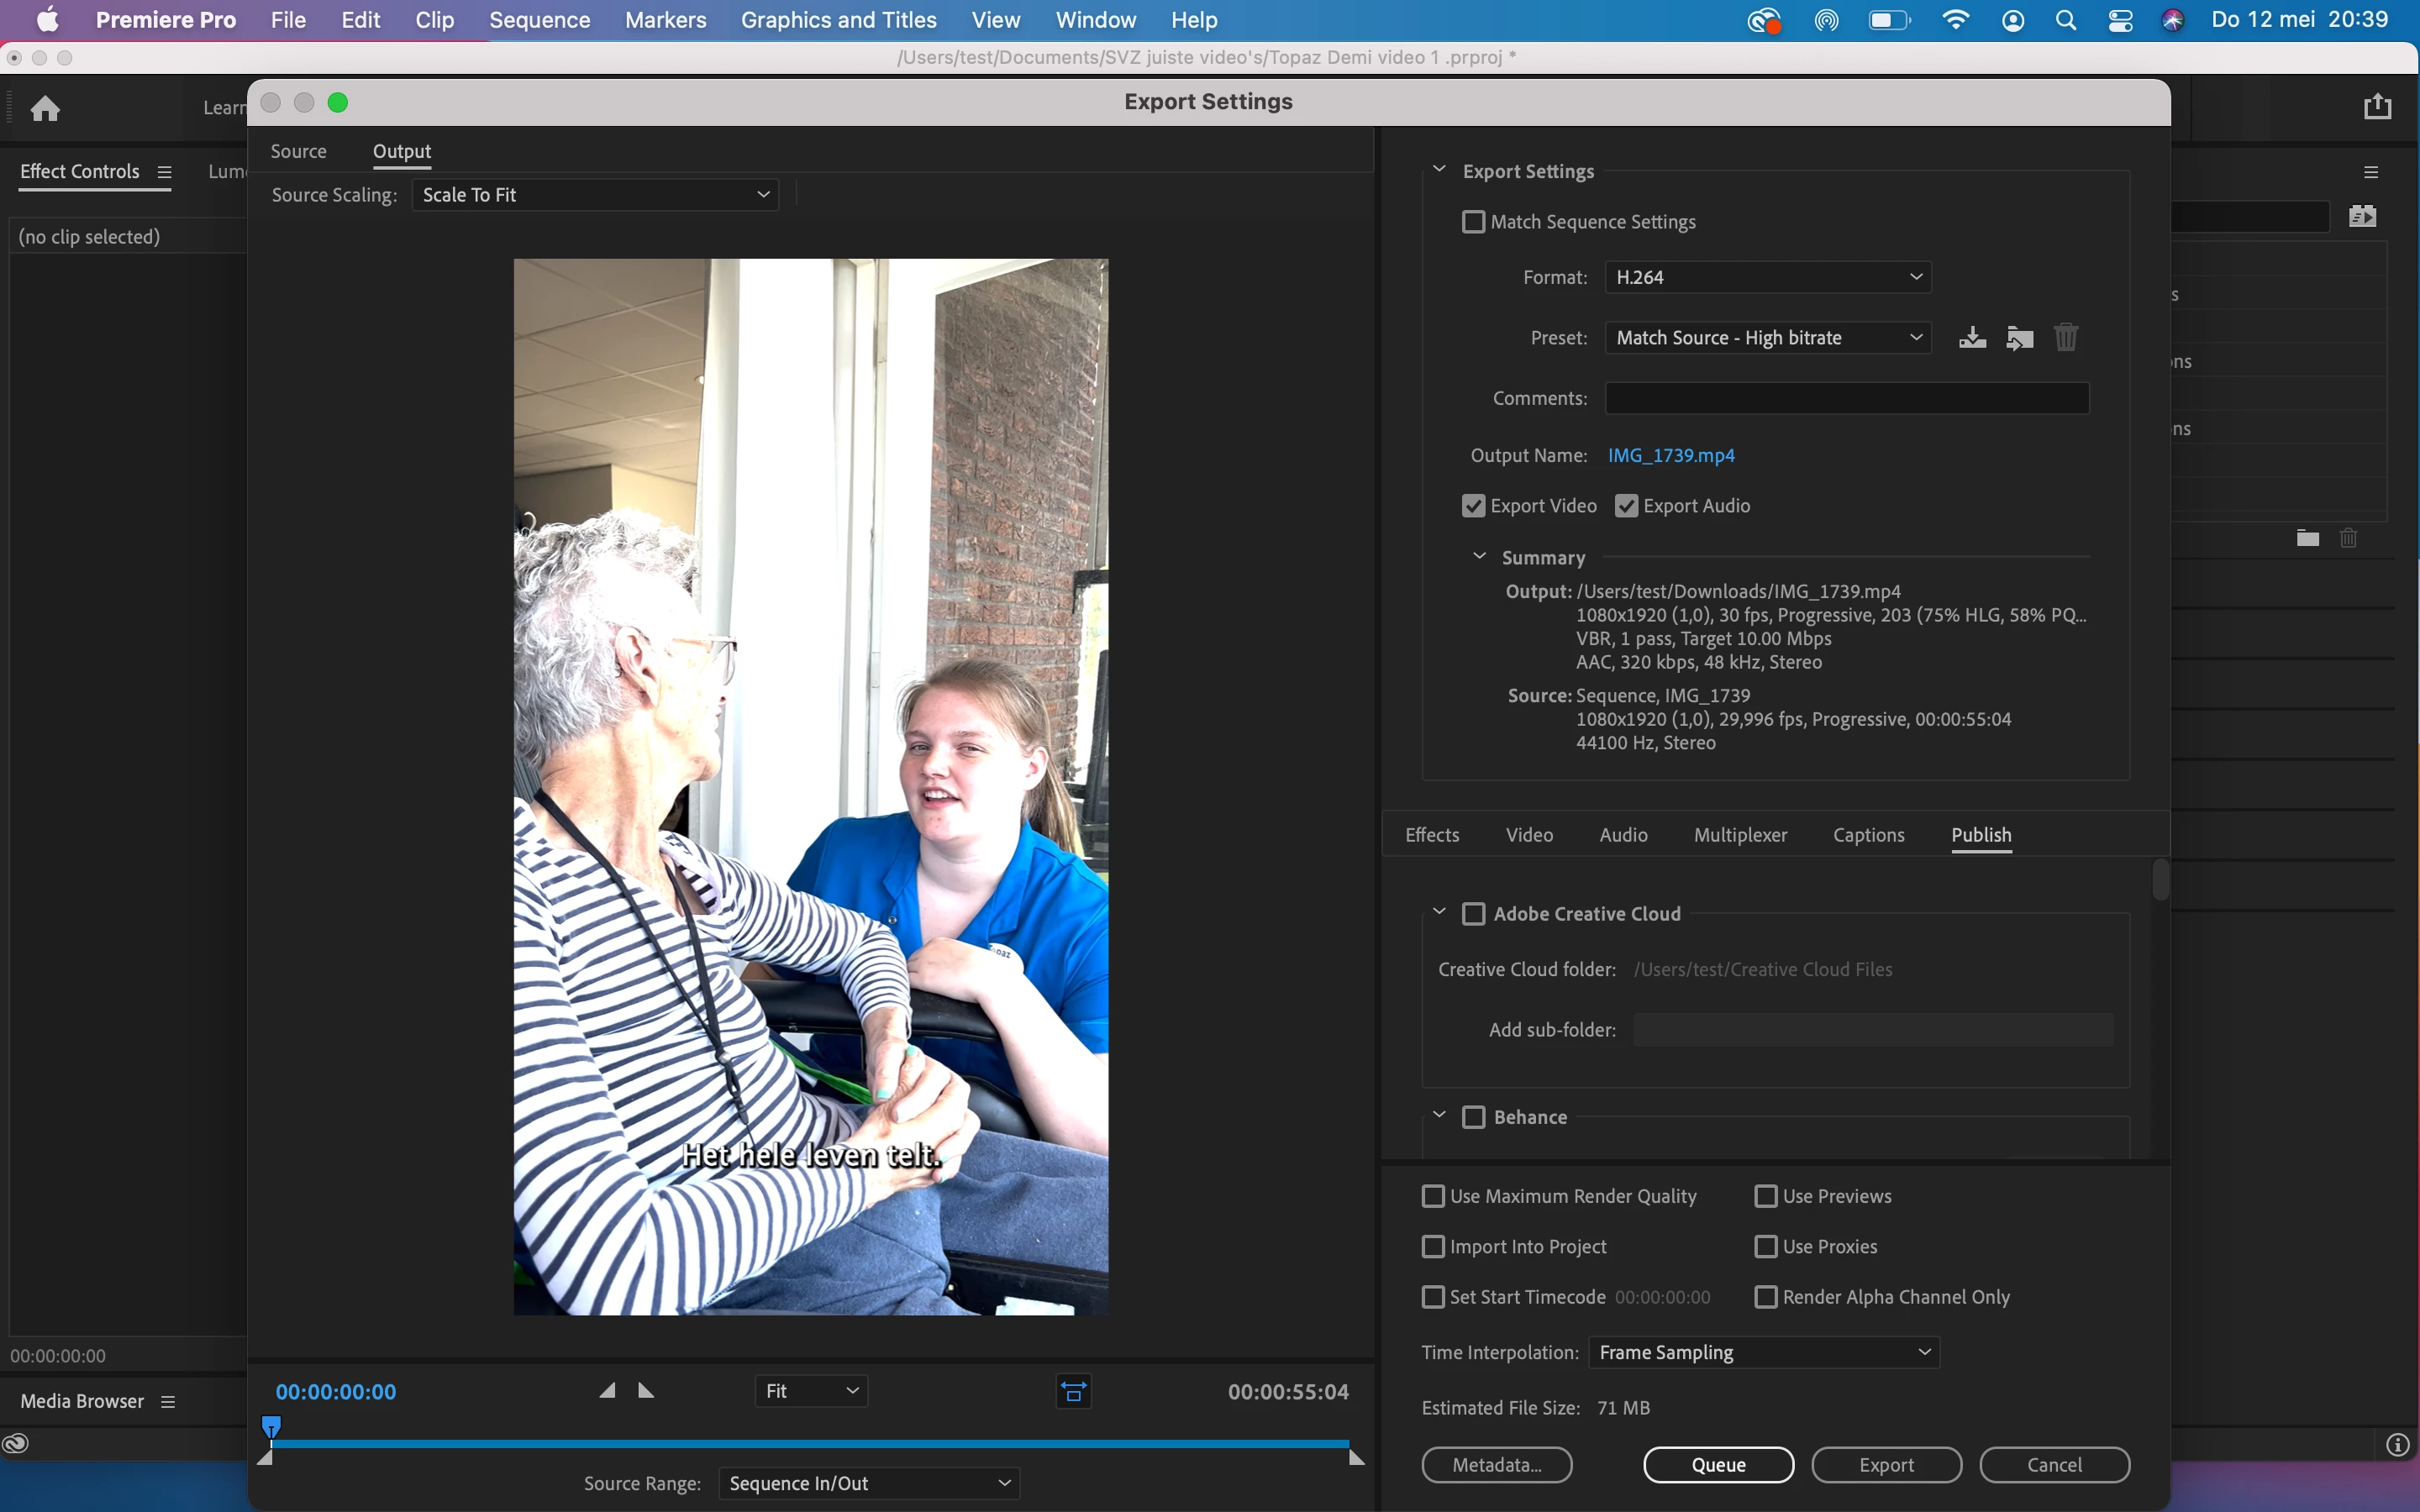Screen dimensions: 2420x1512
Task: Toggle the aspect ratio correction icon
Action: [x=1074, y=1391]
